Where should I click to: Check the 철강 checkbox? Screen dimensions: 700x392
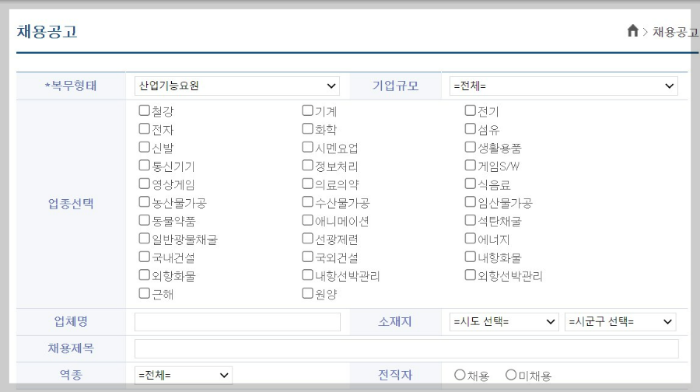(x=144, y=110)
